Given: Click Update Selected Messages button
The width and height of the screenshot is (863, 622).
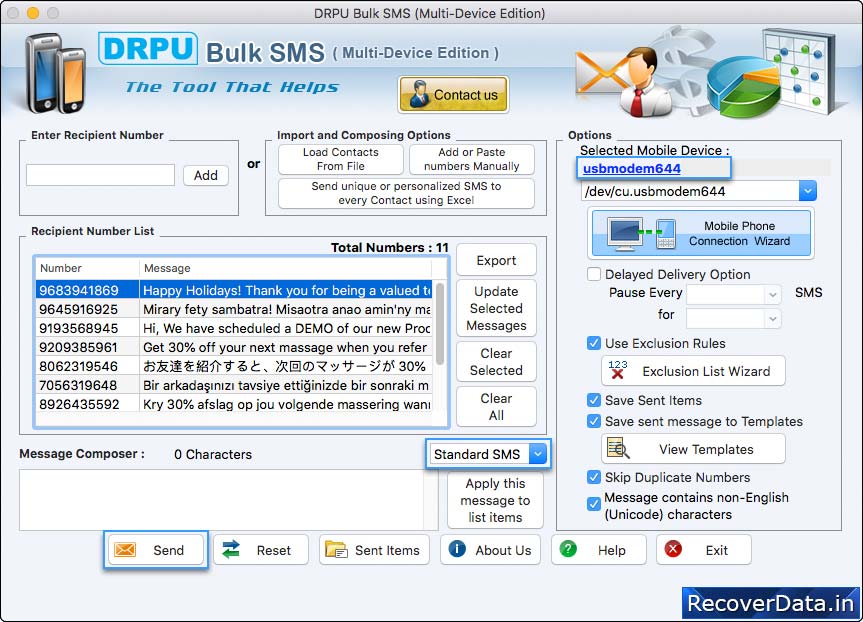Looking at the screenshot, I should (496, 308).
